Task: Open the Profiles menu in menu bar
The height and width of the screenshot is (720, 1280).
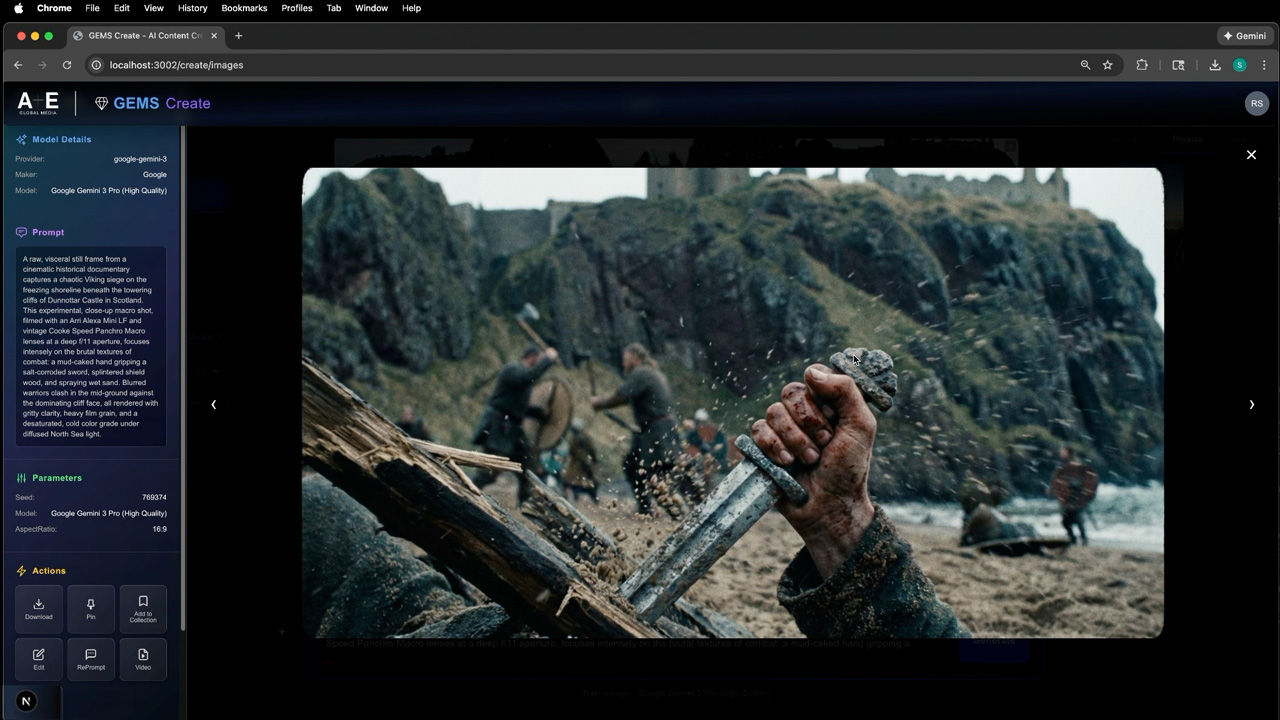Action: 296,8
